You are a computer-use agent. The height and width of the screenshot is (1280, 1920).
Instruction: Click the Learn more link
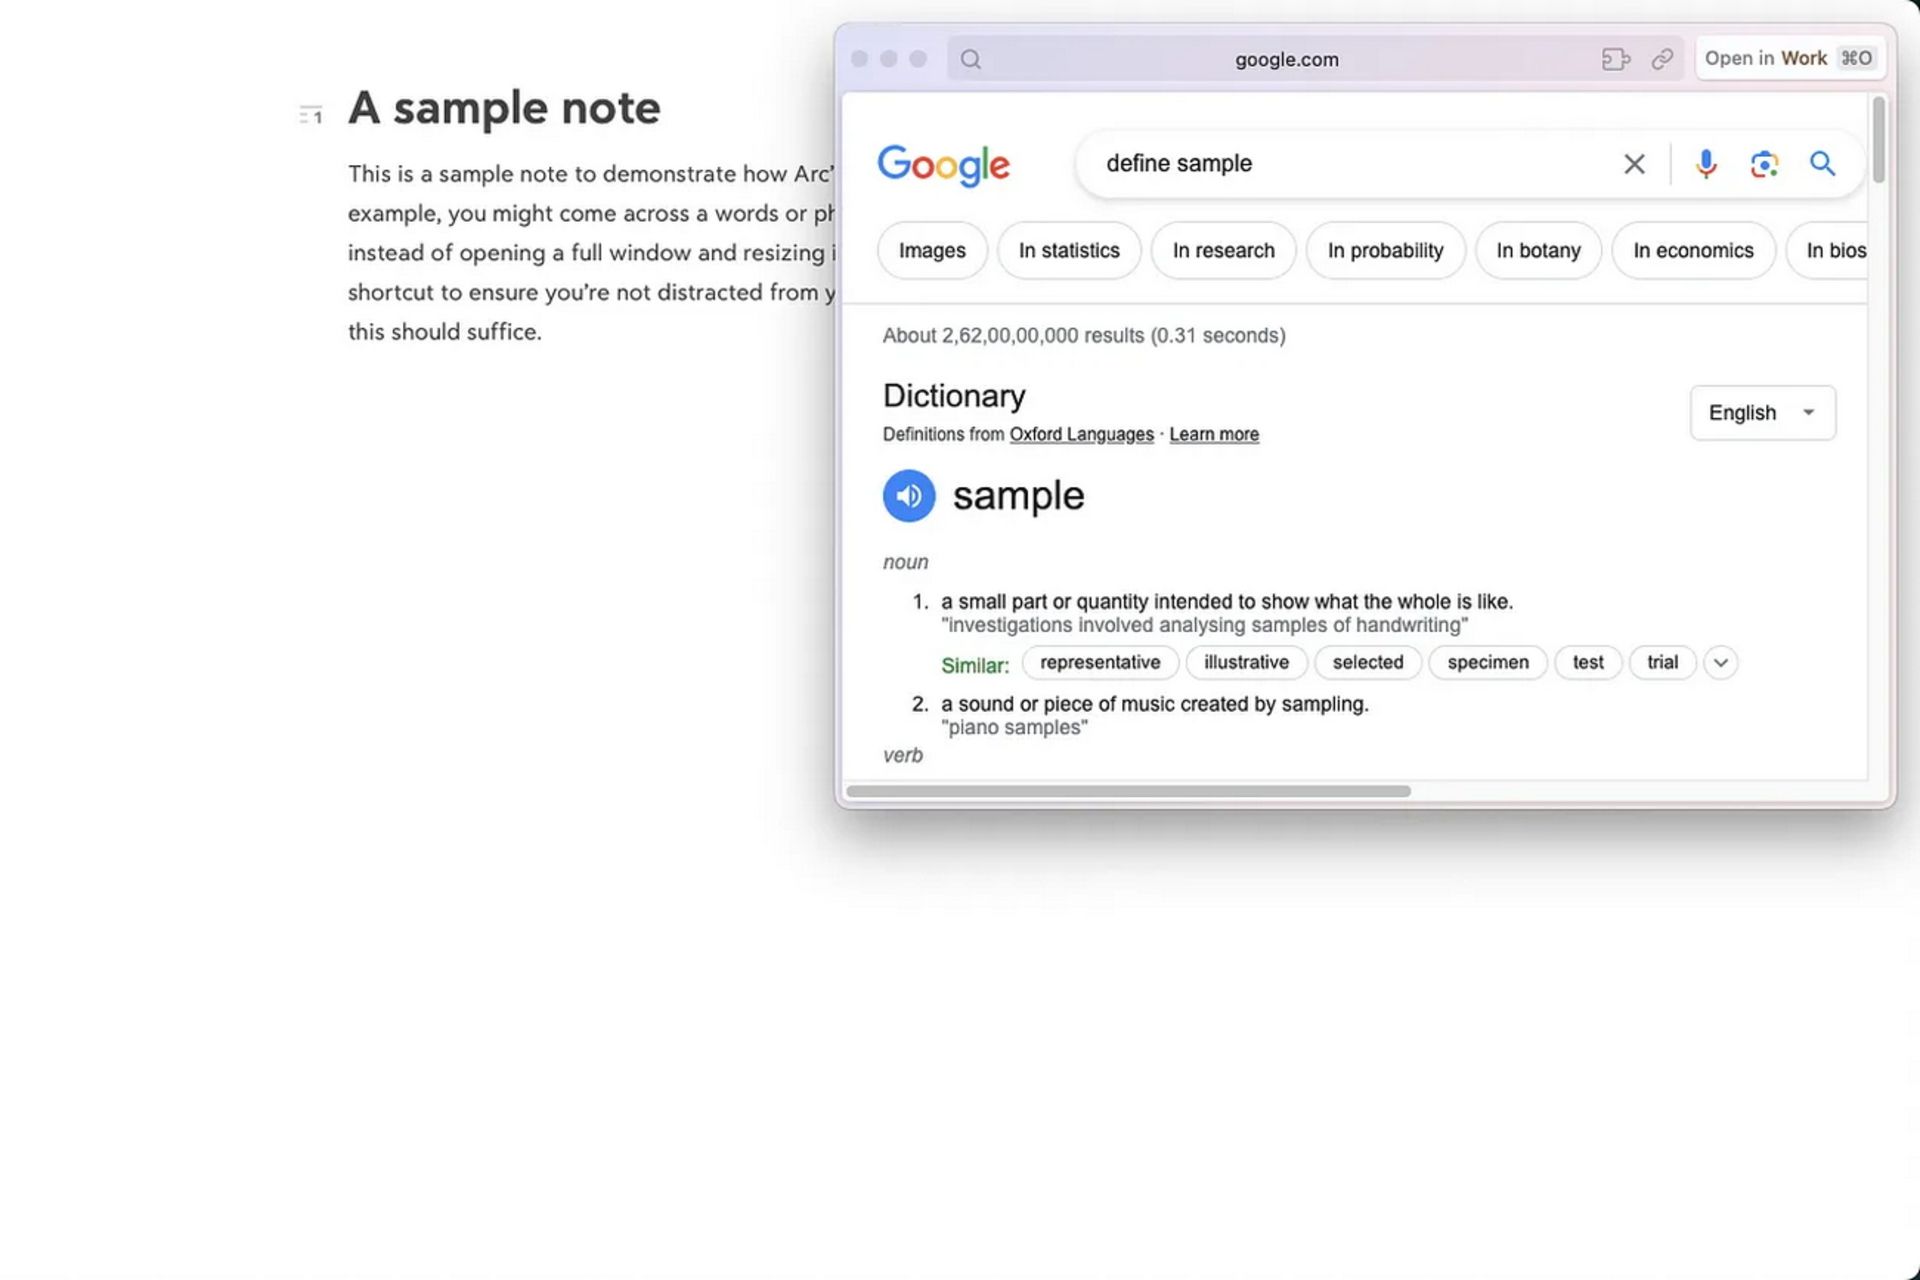pos(1213,433)
